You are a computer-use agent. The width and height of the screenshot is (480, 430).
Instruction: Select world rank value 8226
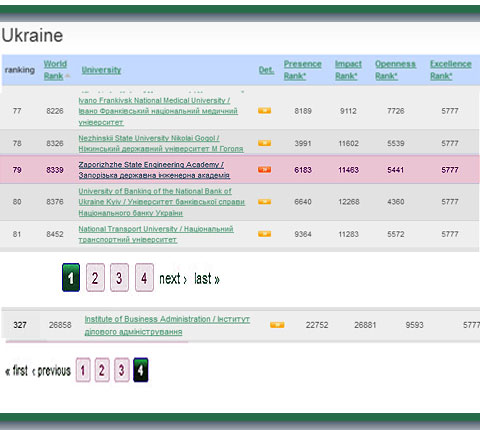coord(55,111)
